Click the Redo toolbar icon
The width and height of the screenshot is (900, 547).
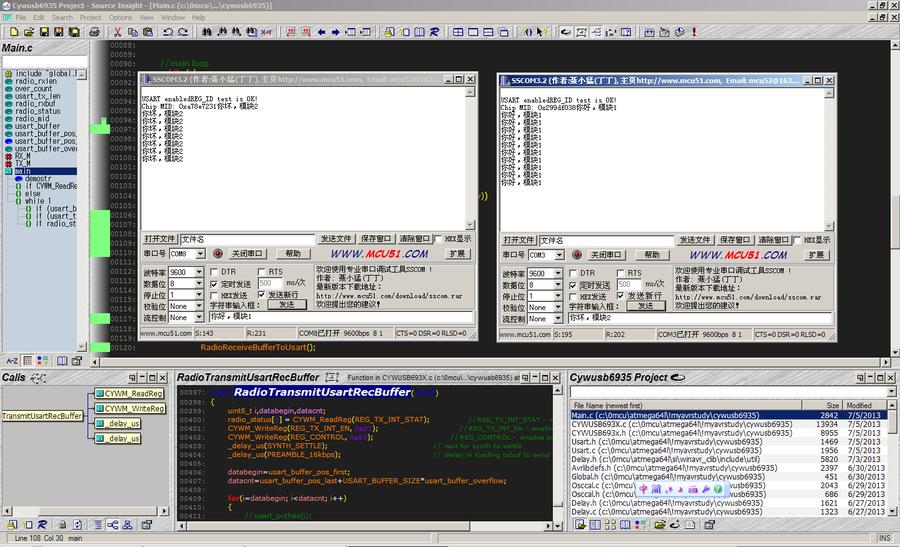(183, 32)
